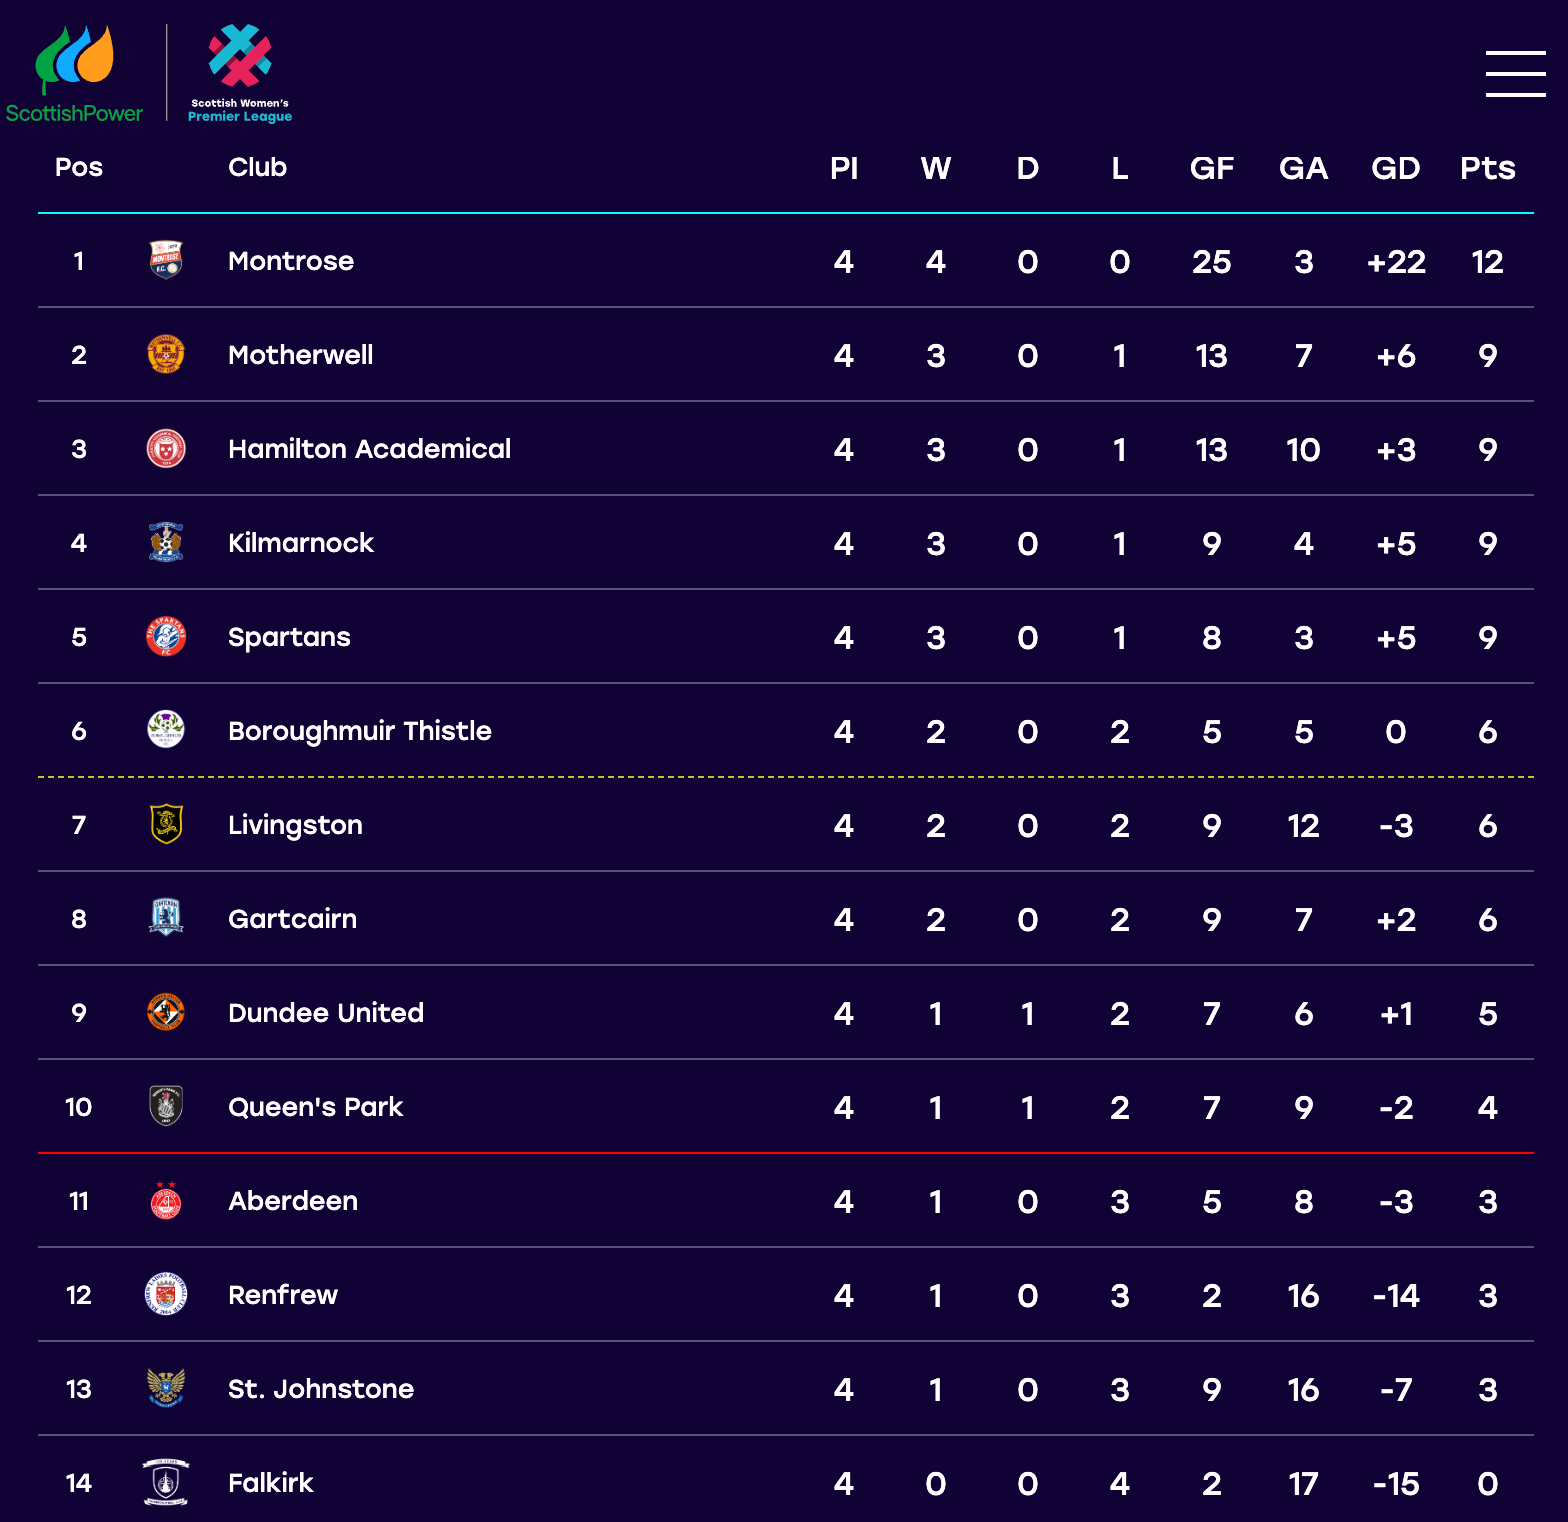Click the GD column header
1568x1522 pixels.
(1396, 168)
